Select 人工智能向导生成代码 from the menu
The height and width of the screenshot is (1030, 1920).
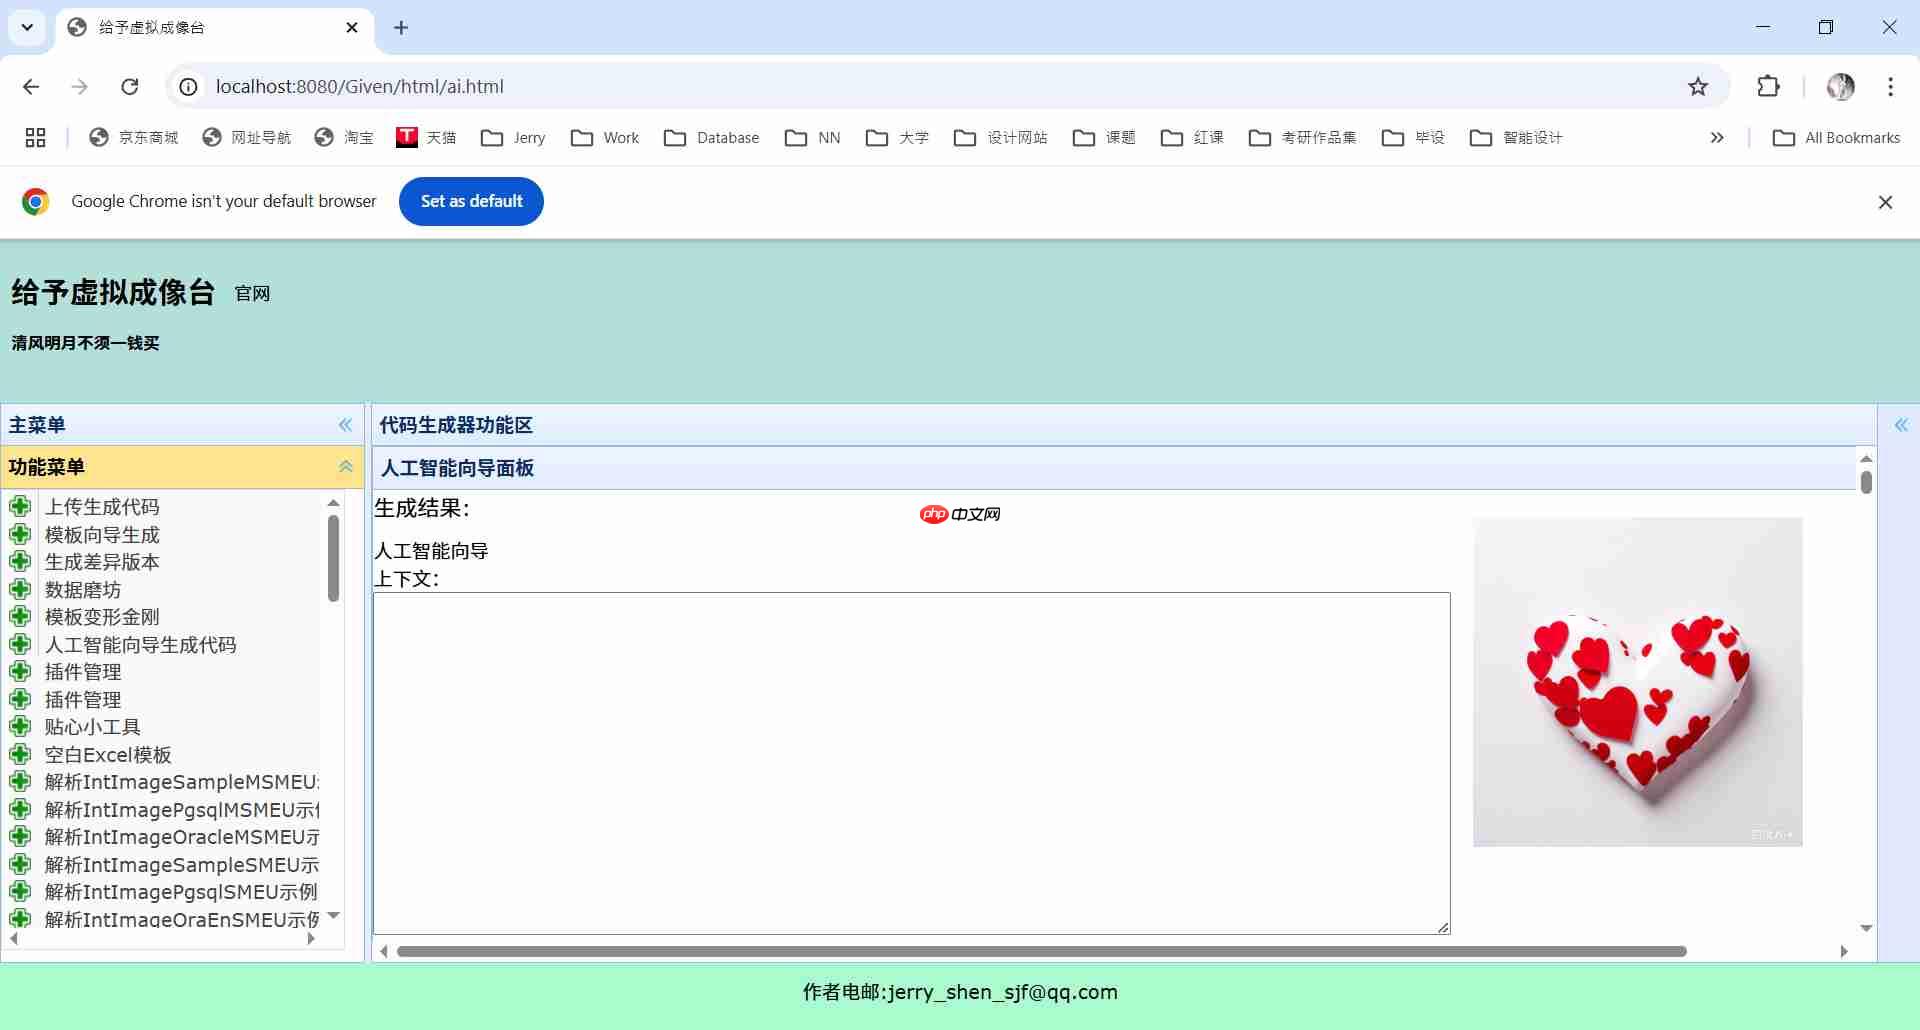pos(140,645)
